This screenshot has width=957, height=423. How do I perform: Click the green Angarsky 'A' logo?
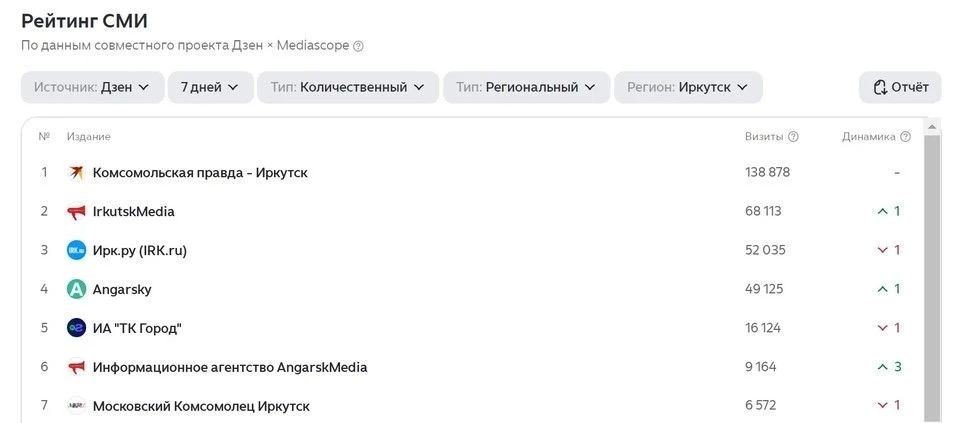click(x=76, y=289)
